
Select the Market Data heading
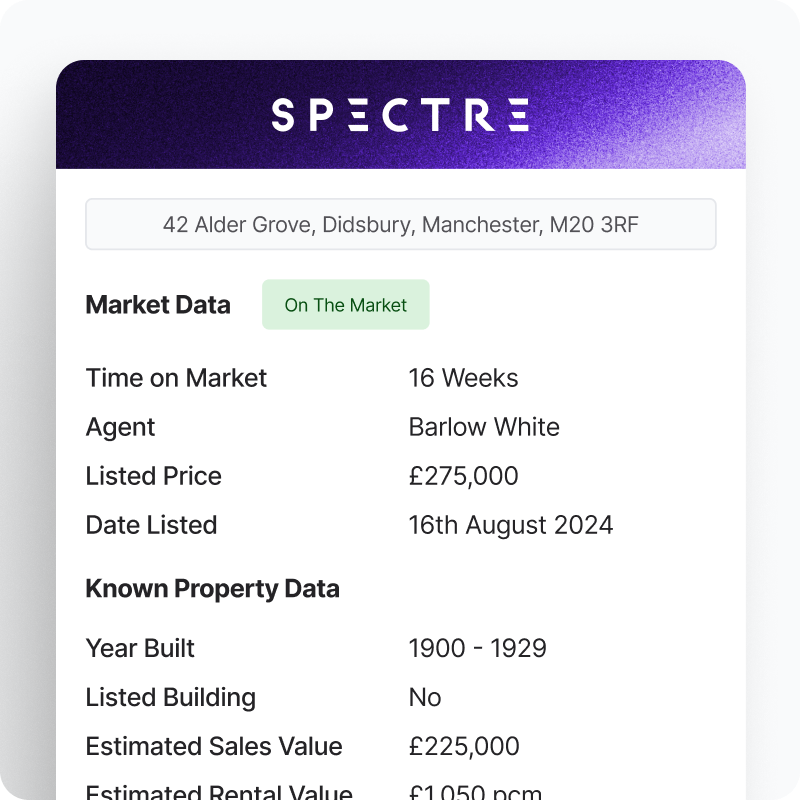(x=158, y=305)
